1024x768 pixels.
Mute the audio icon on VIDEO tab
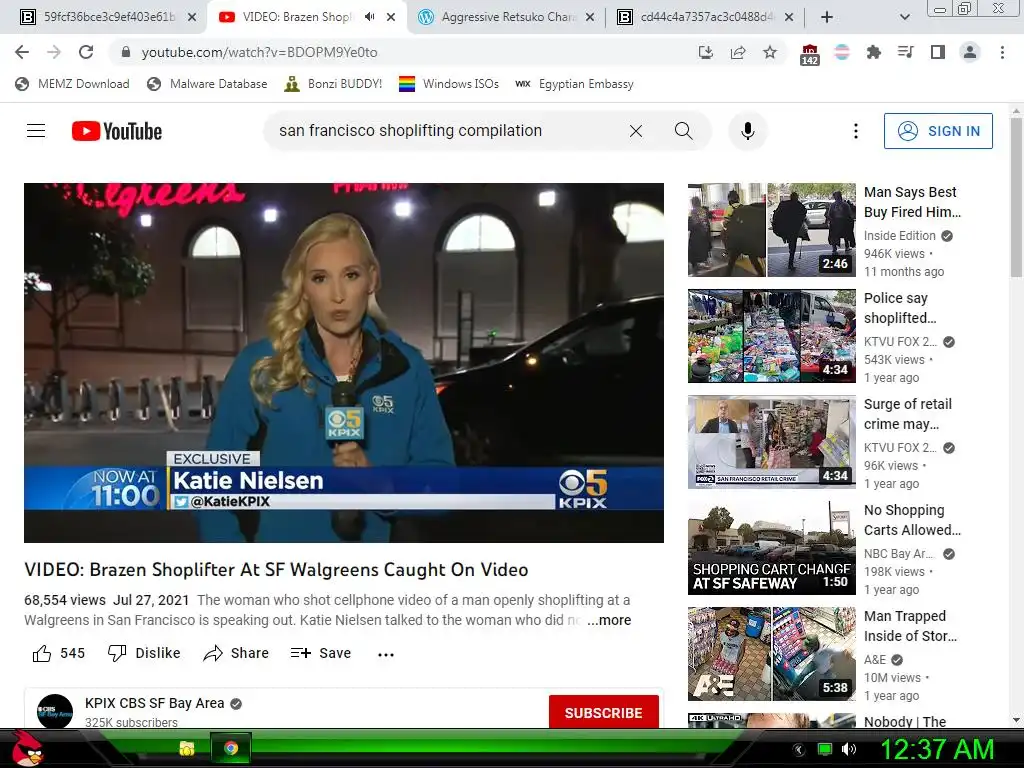[x=370, y=17]
